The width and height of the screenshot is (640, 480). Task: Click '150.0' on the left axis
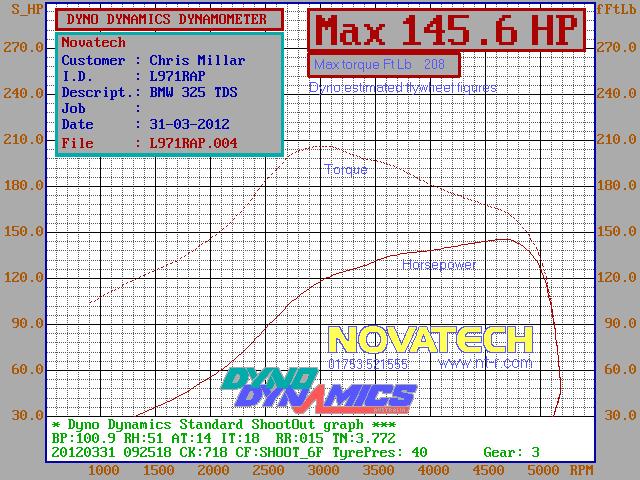point(24,232)
